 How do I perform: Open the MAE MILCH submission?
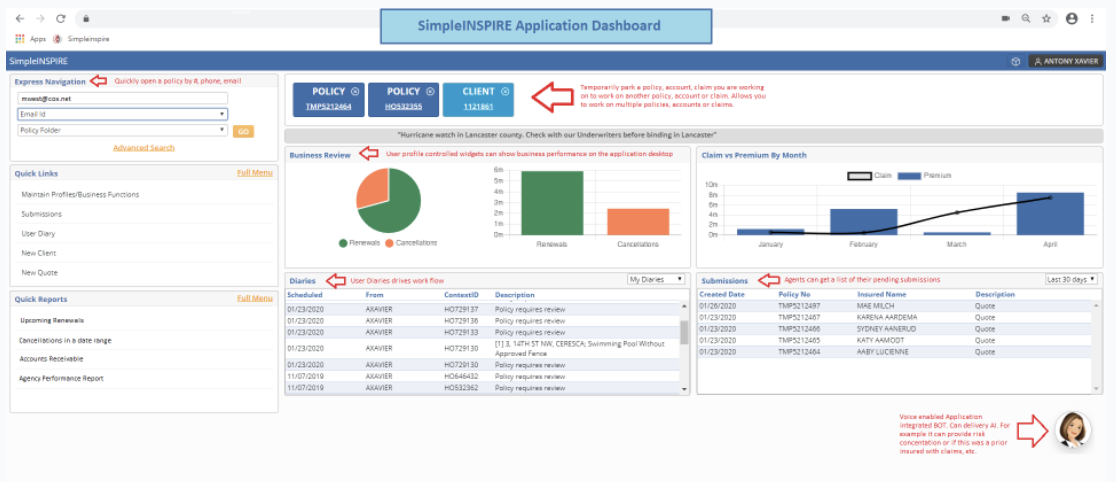pos(894,306)
